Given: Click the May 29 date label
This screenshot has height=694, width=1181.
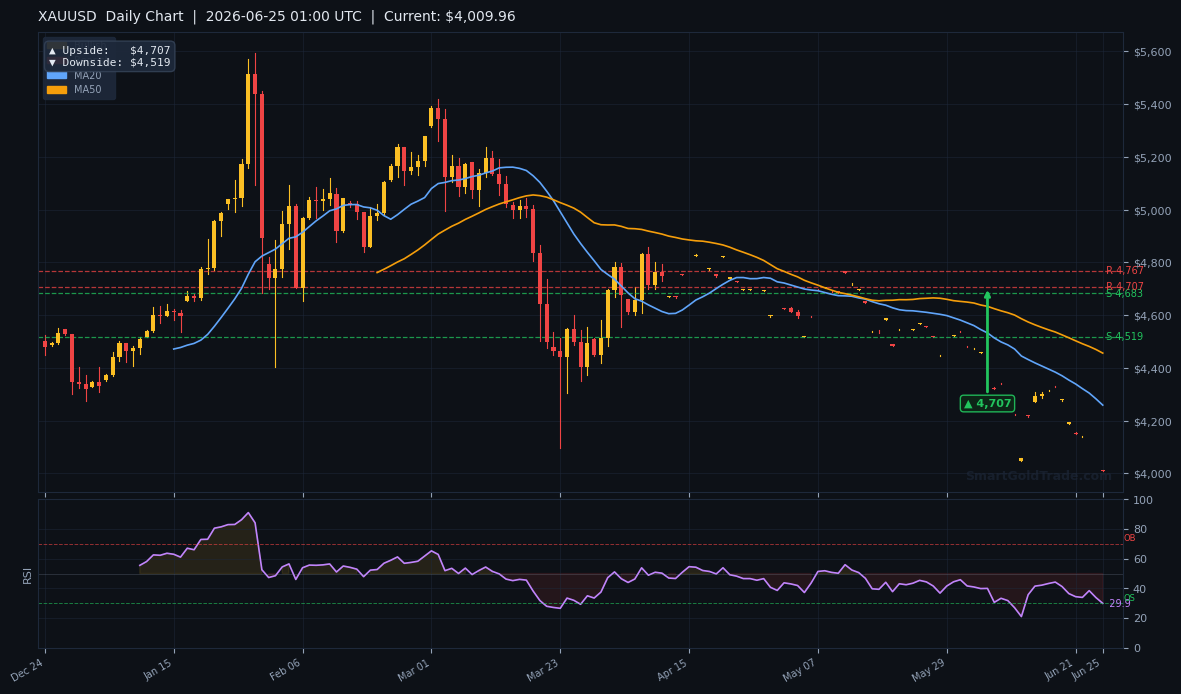Looking at the screenshot, I should pyautogui.click(x=929, y=670).
